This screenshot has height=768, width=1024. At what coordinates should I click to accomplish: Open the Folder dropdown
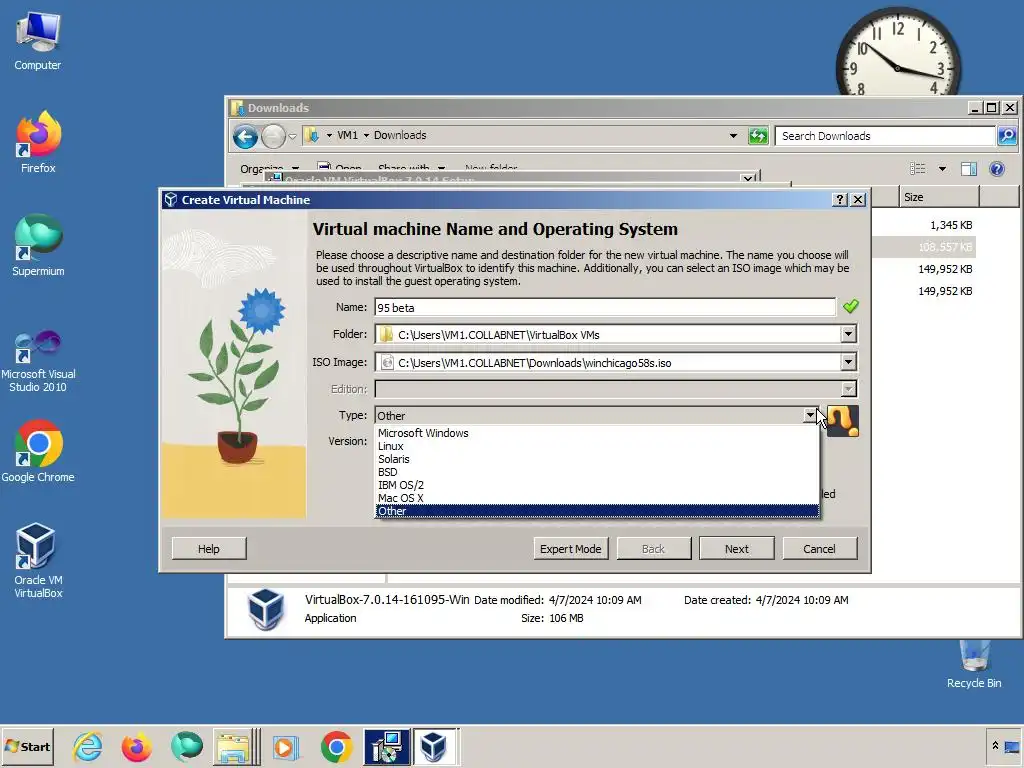[848, 334]
